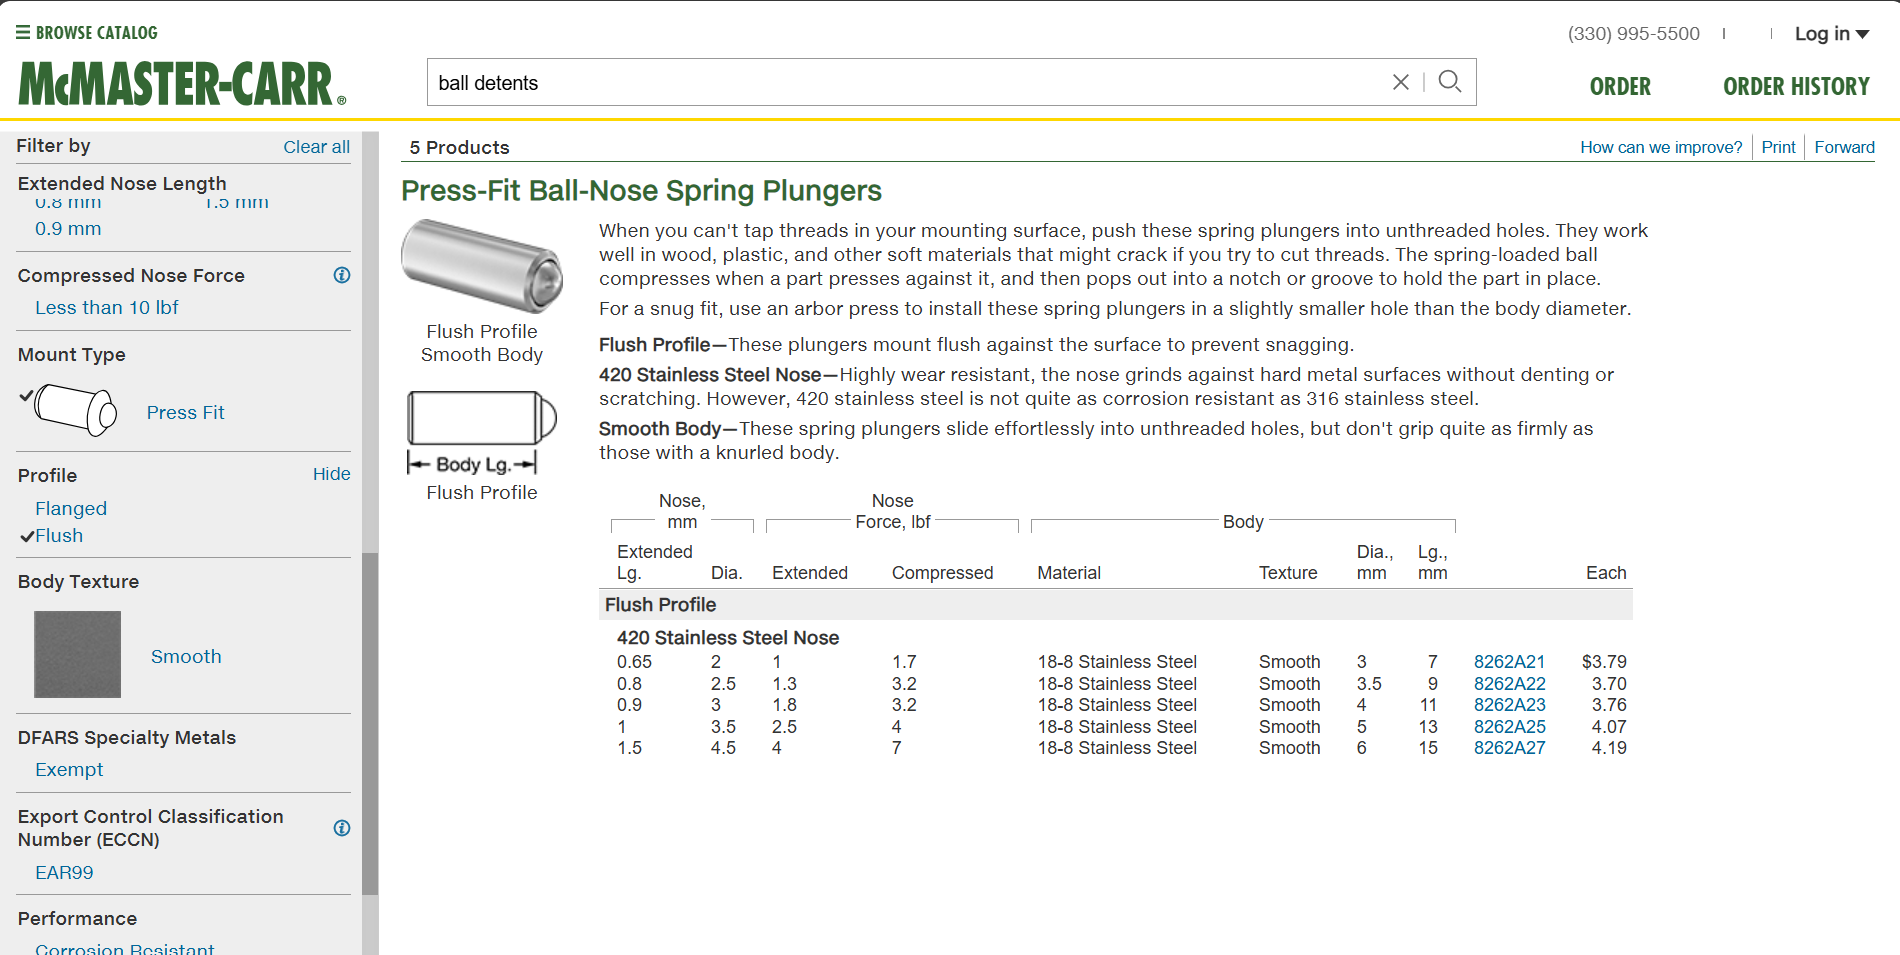The width and height of the screenshot is (1900, 955).
Task: Open the Log in dropdown
Action: click(1832, 34)
